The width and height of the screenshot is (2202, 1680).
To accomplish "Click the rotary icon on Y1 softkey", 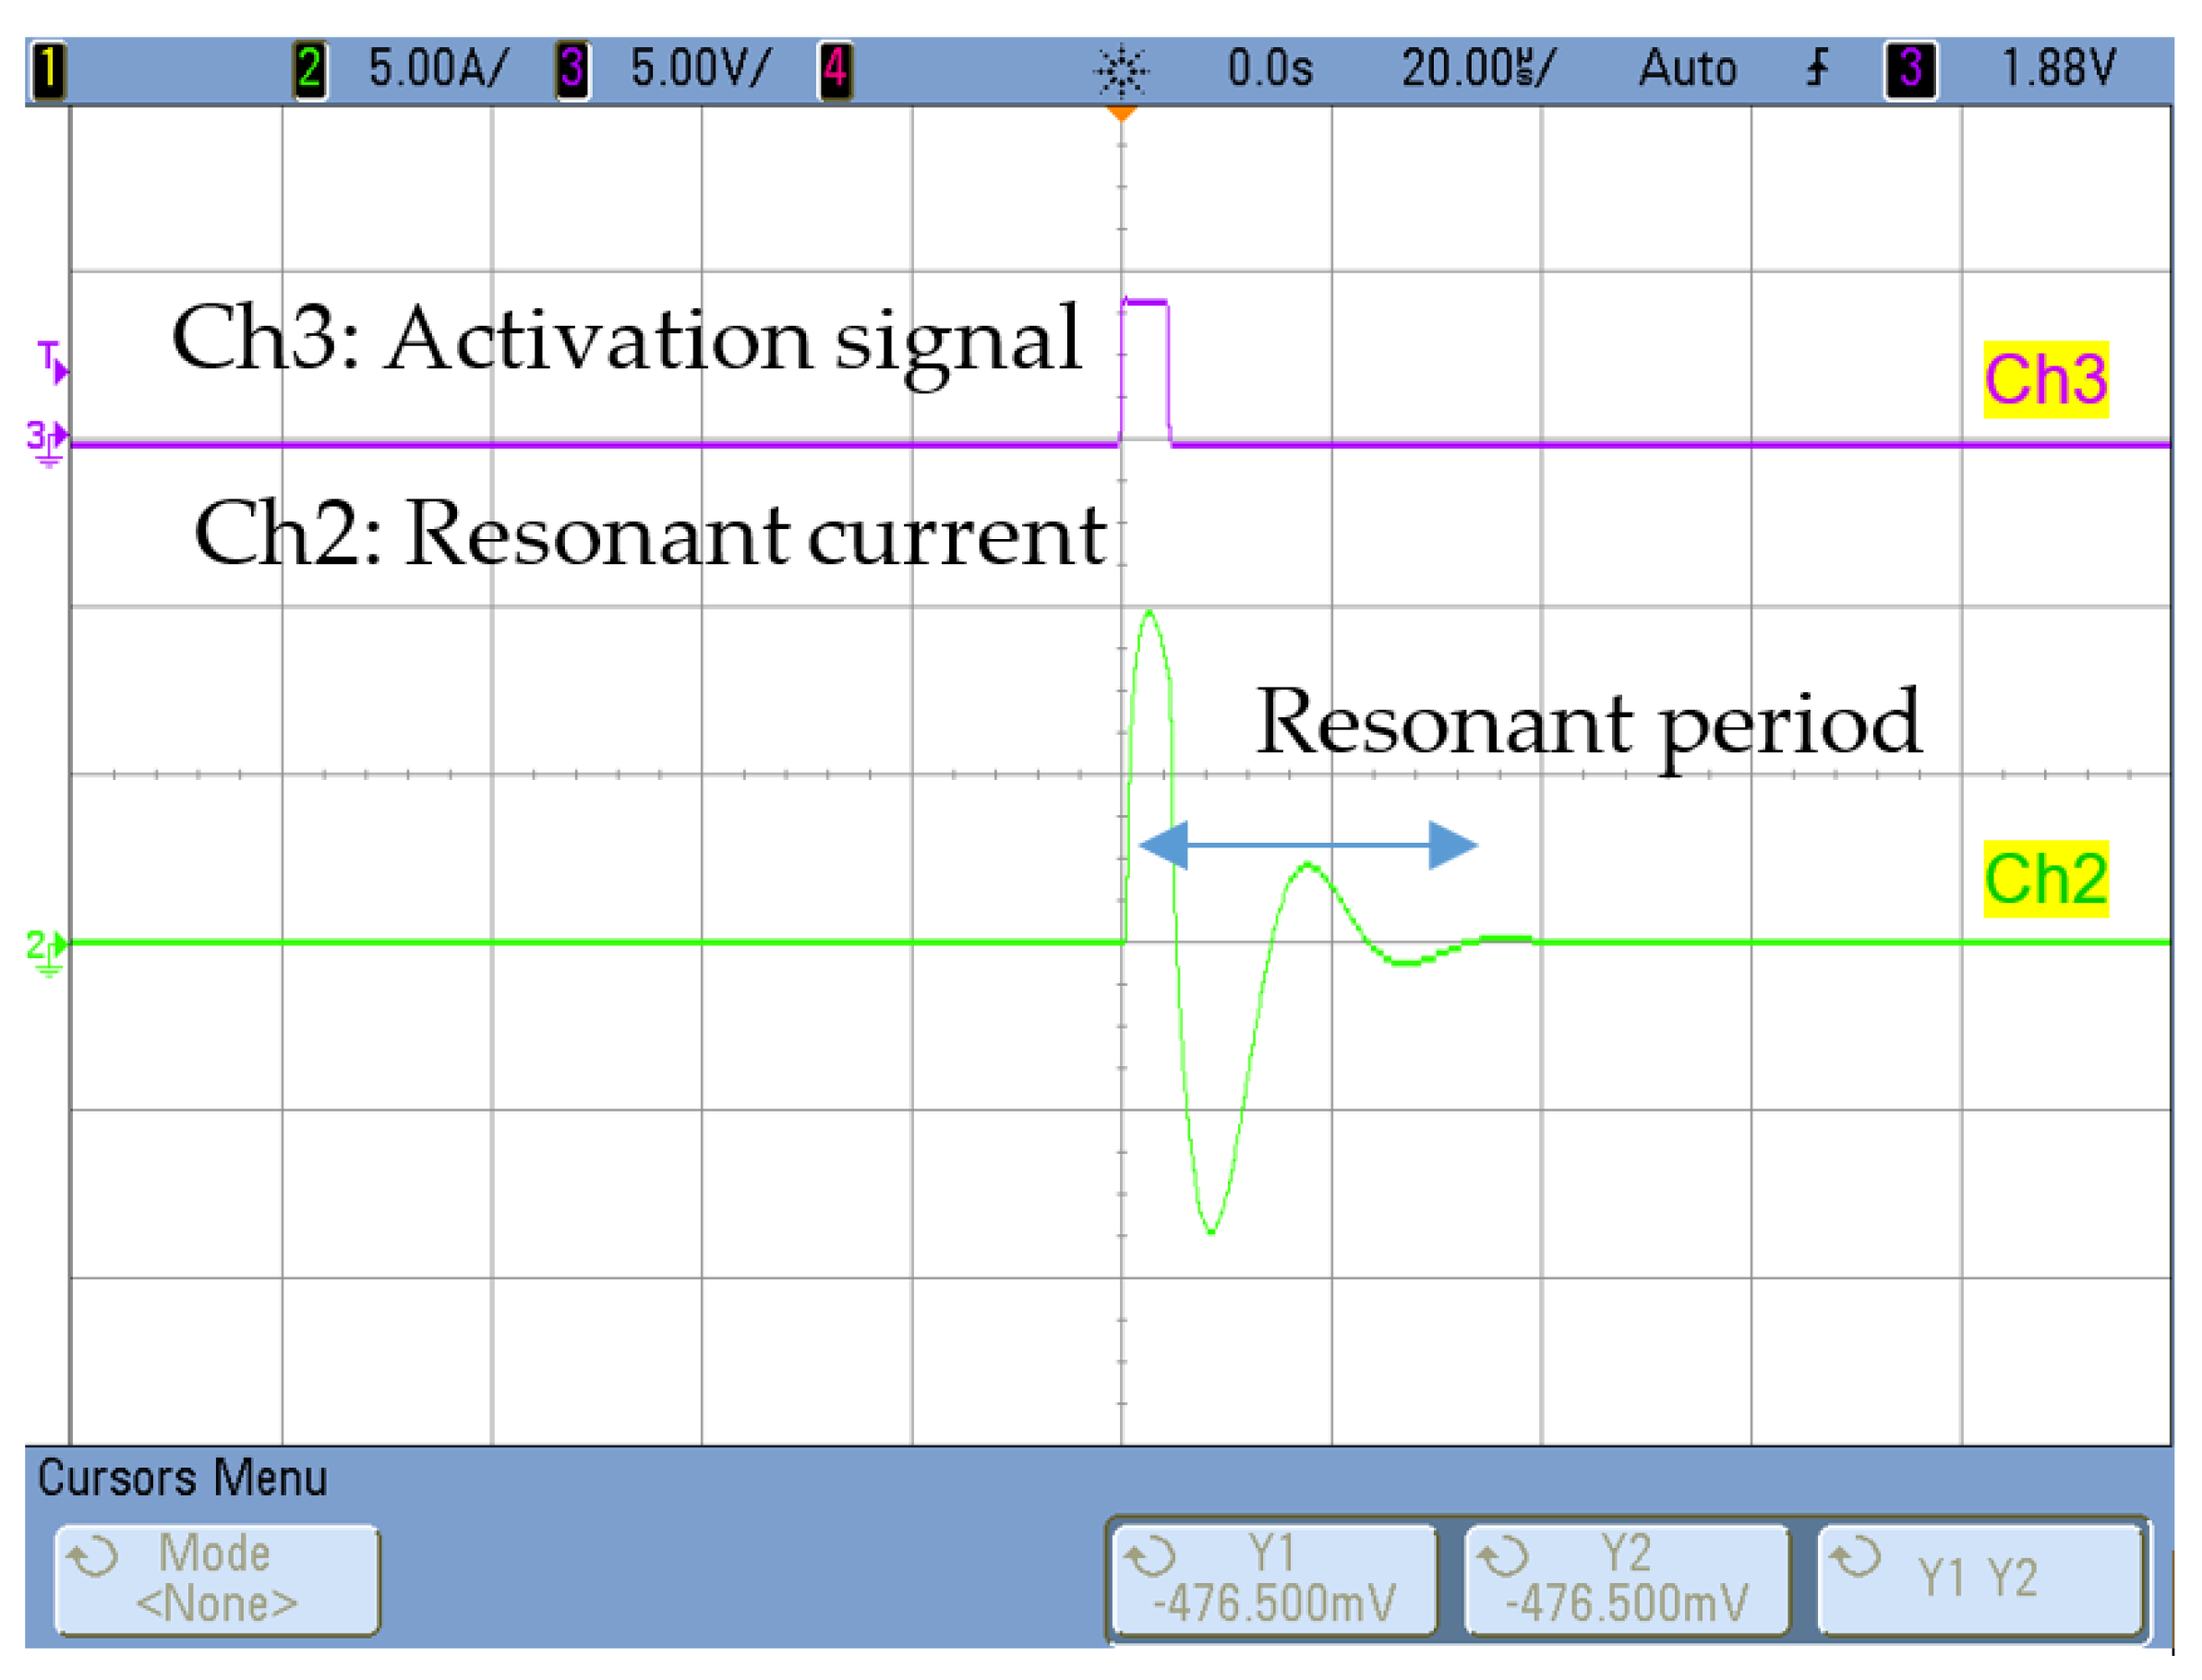I will [1149, 1557].
